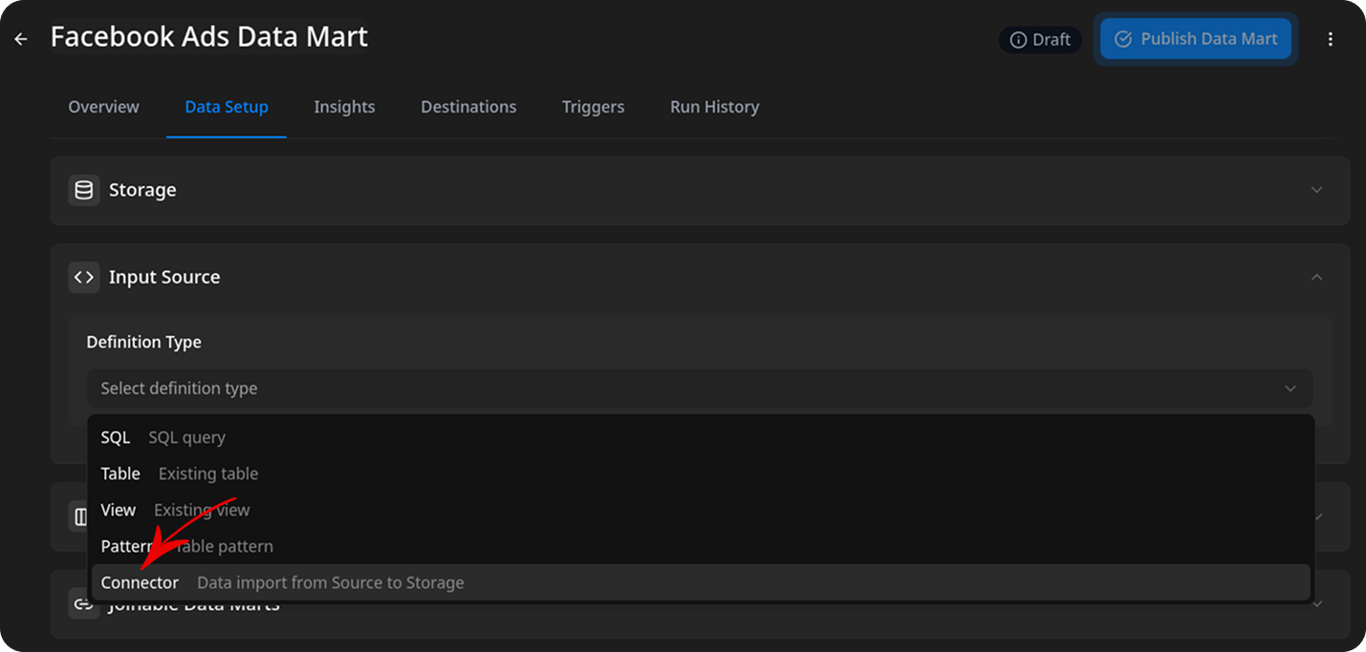Viewport: 1366px width, 652px height.
Task: Expand the Storage section chevron
Action: (1317, 190)
